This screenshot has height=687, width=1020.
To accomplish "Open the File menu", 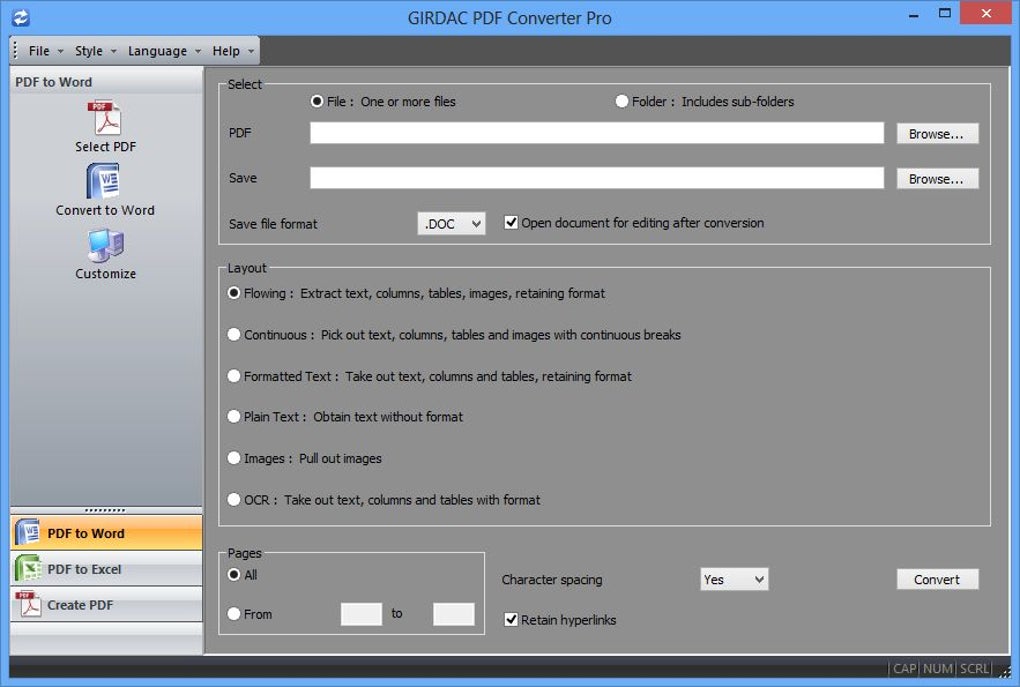I will (x=45, y=51).
